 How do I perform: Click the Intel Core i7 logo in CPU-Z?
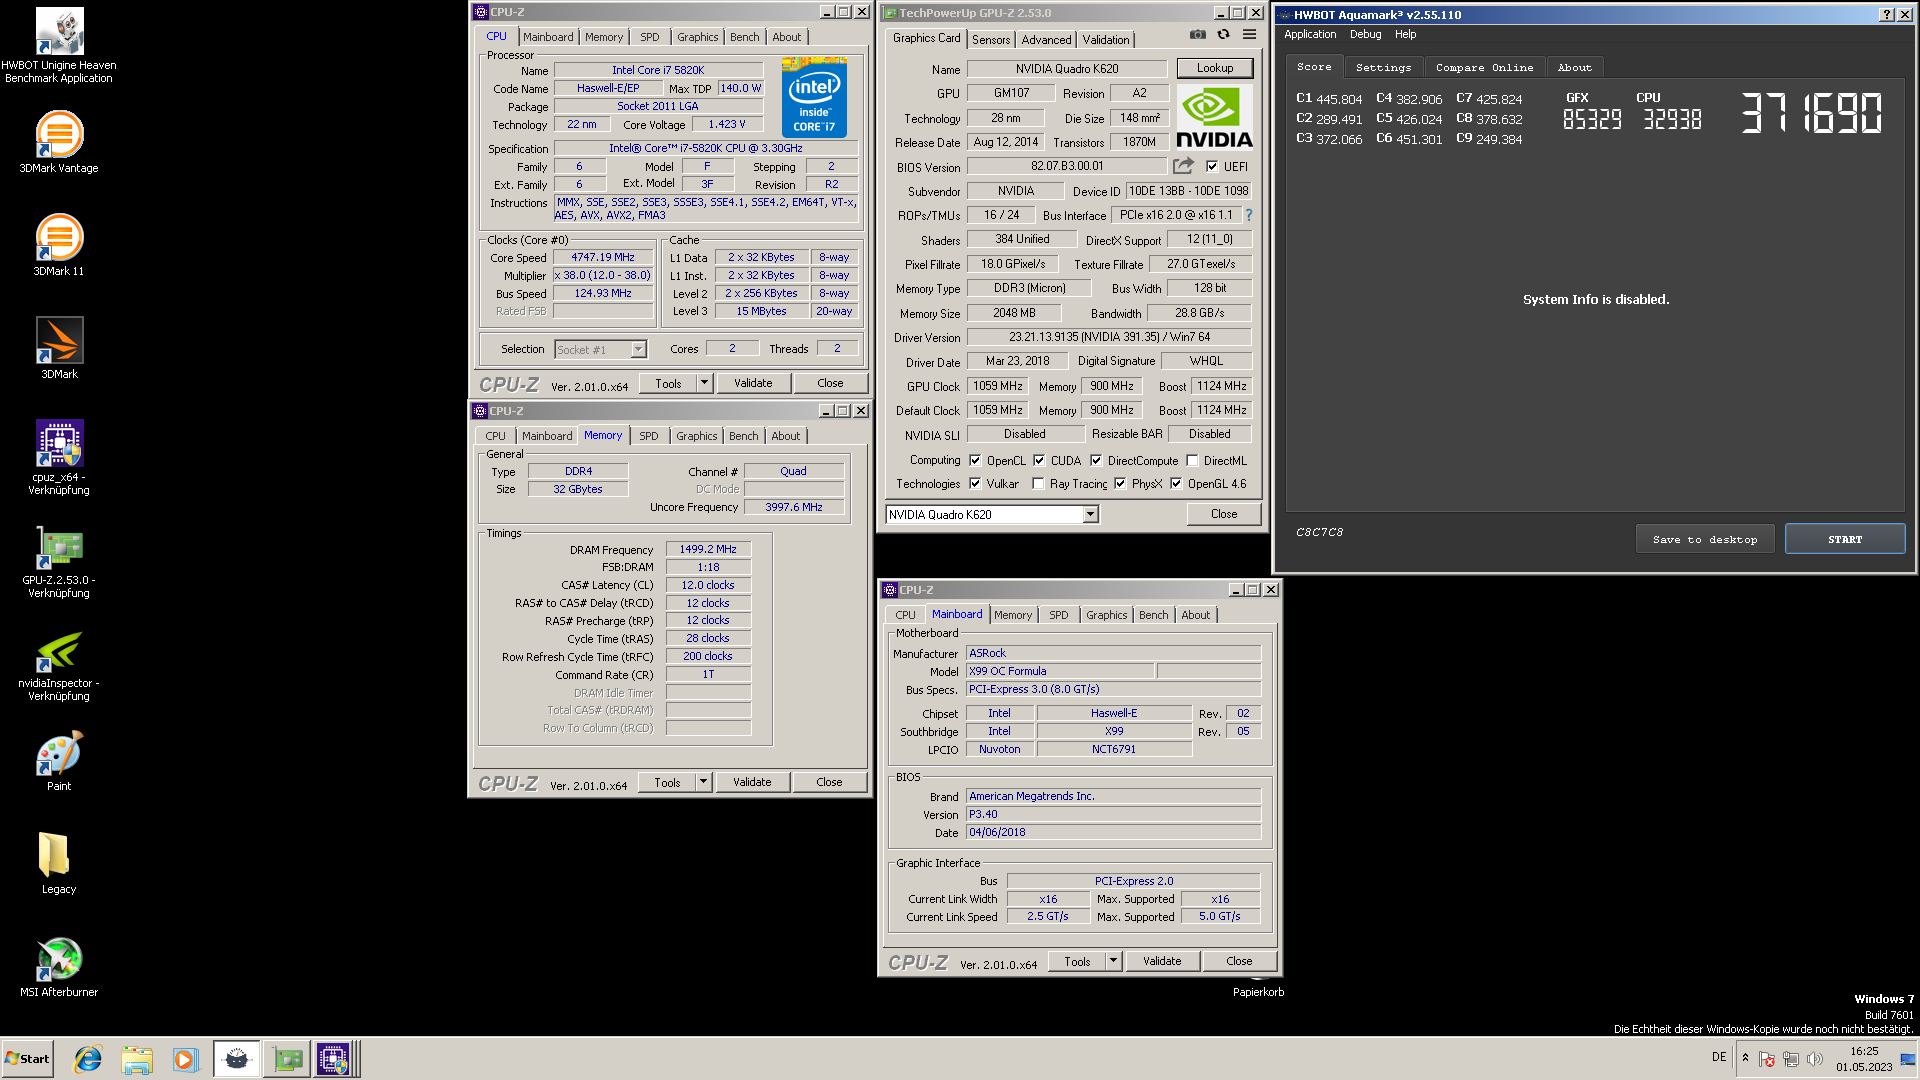[x=814, y=97]
